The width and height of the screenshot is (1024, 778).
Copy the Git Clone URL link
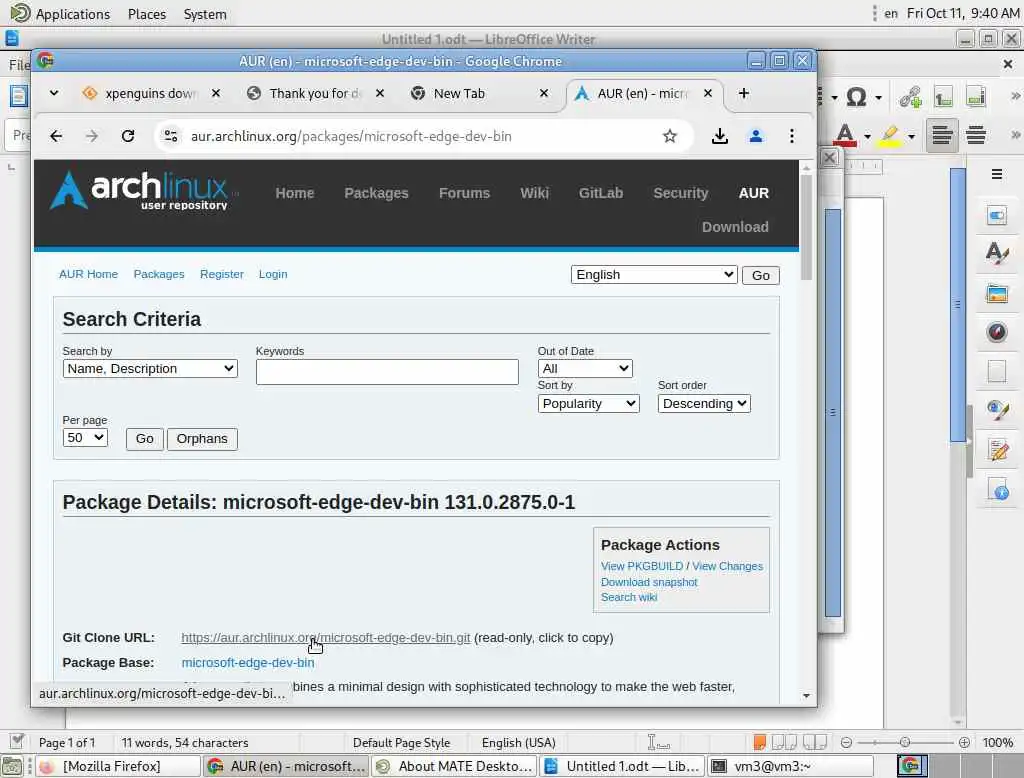tap(325, 638)
